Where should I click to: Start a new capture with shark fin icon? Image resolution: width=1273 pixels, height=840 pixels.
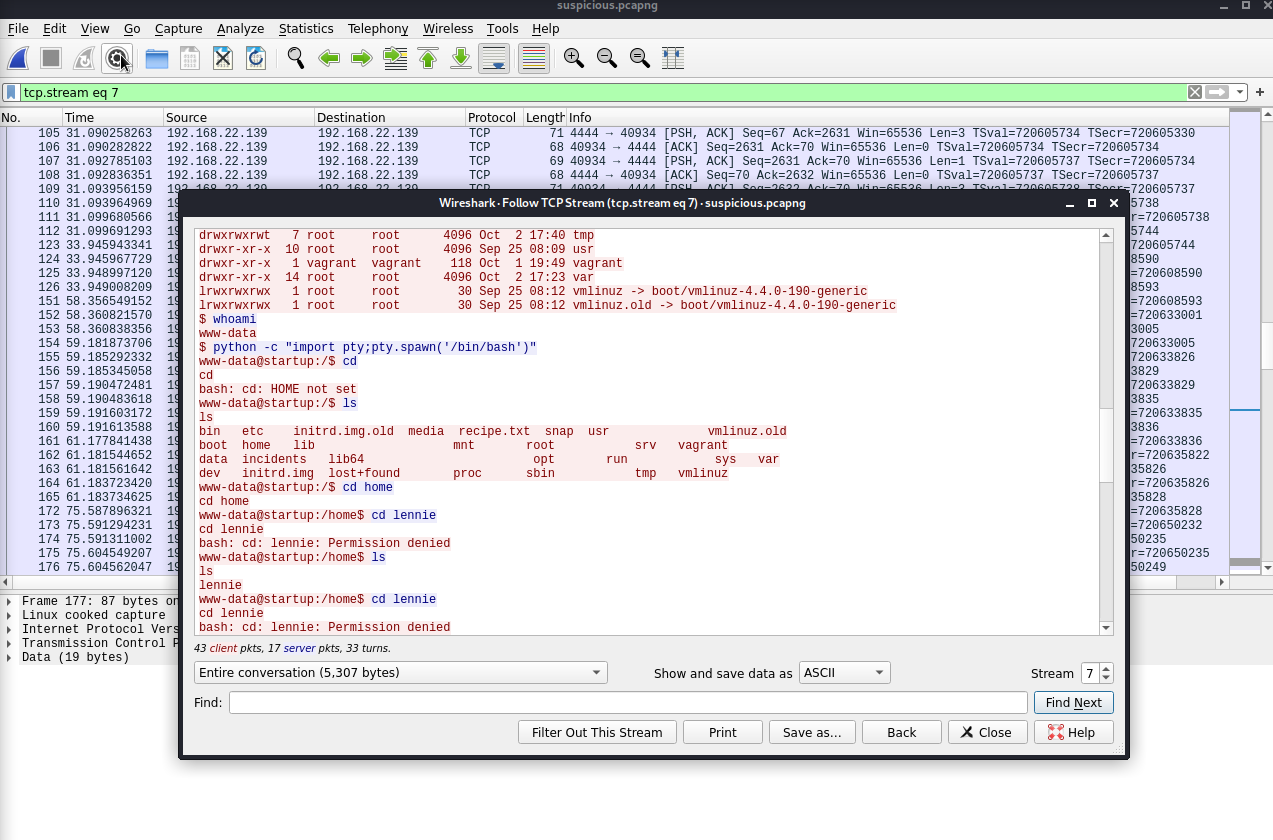[20, 59]
